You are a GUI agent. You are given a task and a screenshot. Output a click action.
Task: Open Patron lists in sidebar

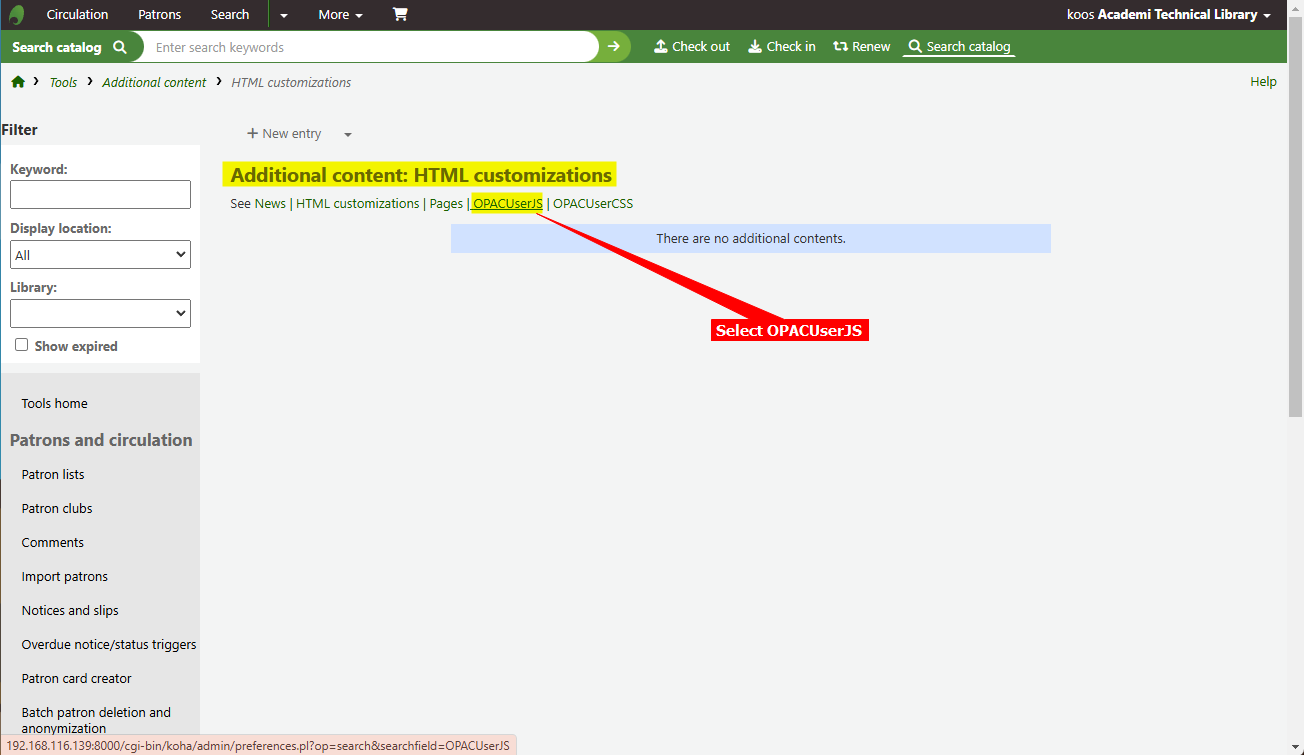pos(53,475)
